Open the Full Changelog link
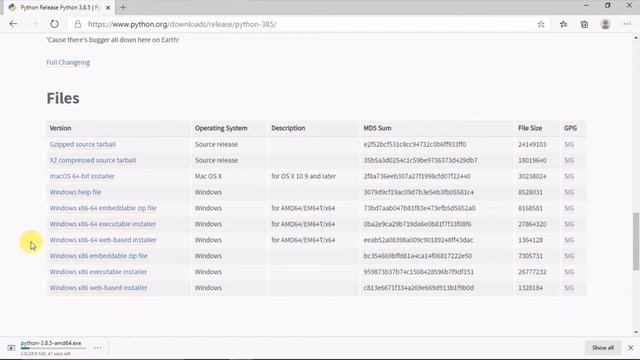This screenshot has width=640, height=360. [x=68, y=62]
